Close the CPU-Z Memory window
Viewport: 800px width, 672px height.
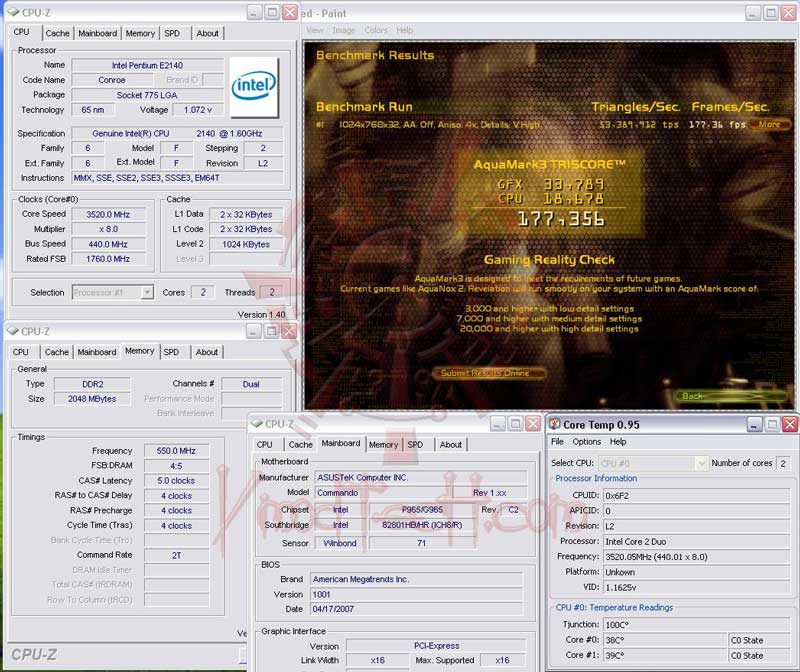[x=289, y=332]
